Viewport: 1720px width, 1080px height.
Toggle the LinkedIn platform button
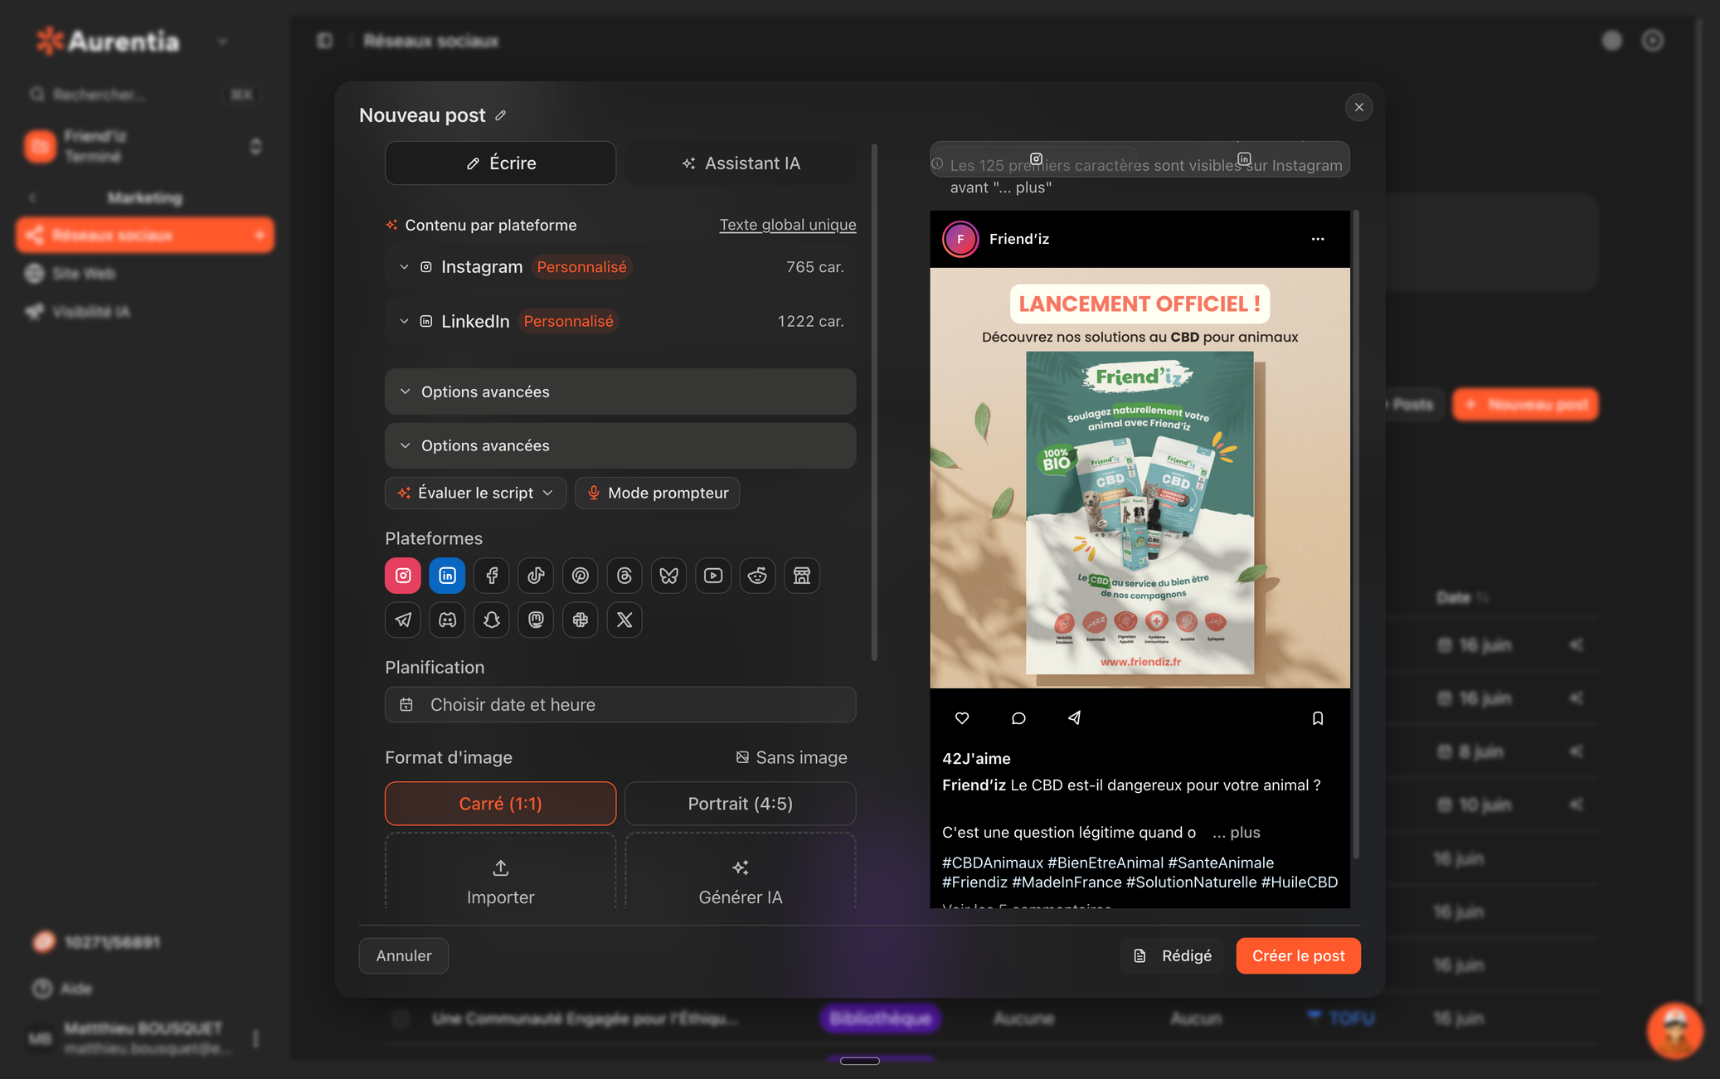tap(447, 576)
